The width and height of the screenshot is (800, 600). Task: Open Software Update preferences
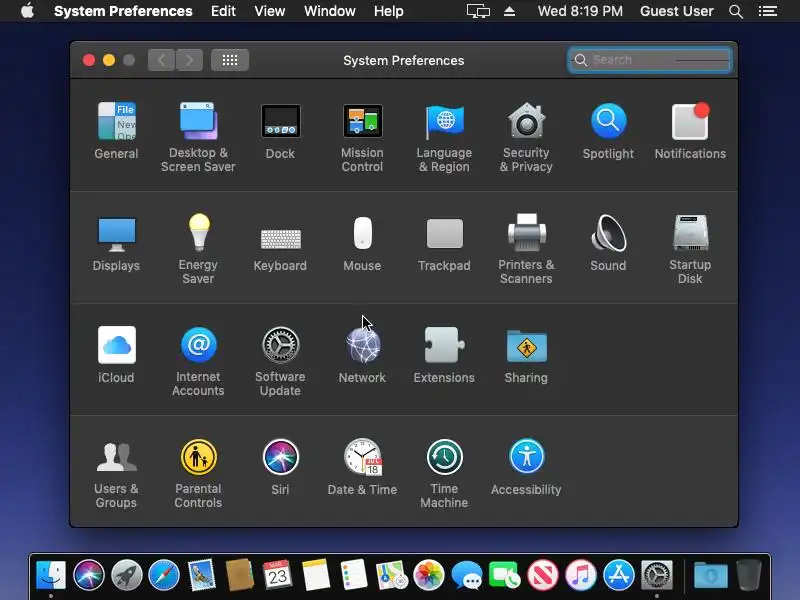pos(280,361)
